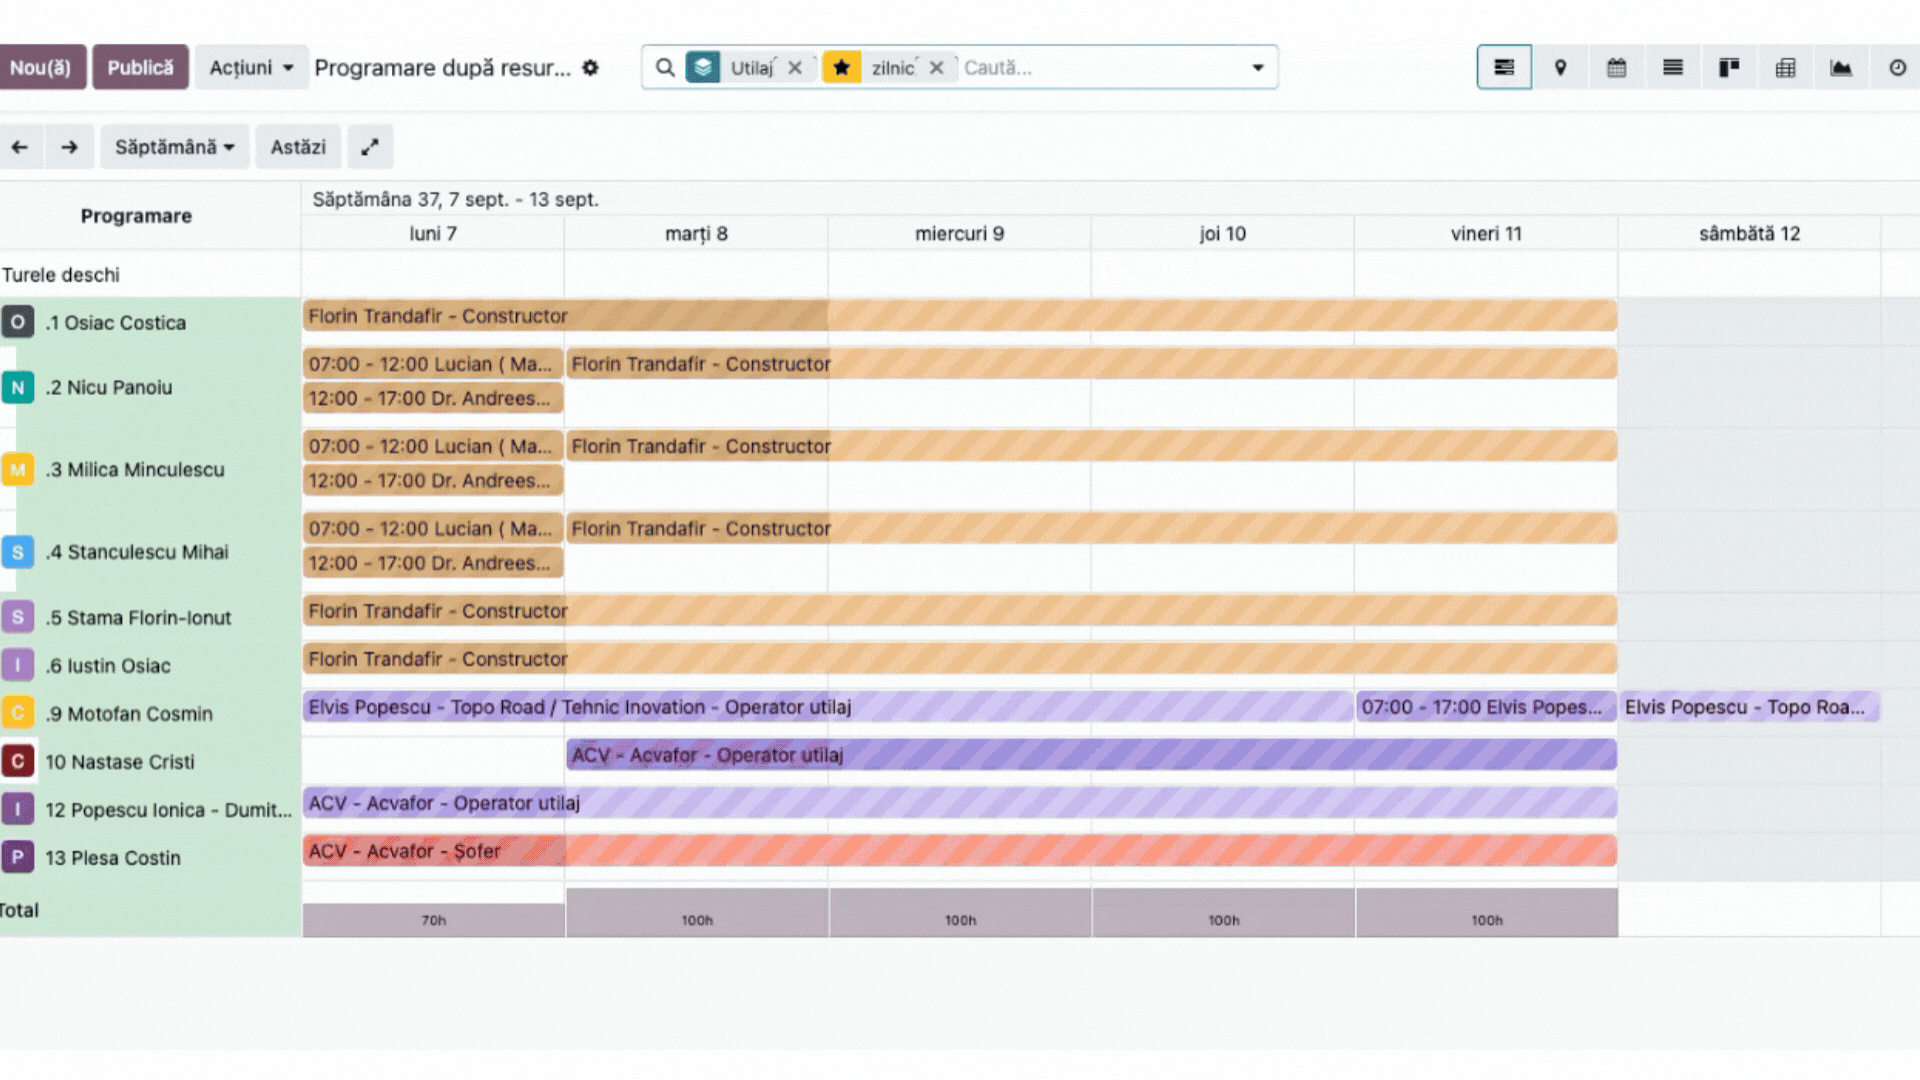Image resolution: width=1920 pixels, height=1080 pixels.
Task: Open settings gear next to Programare după resur...
Action: (591, 67)
